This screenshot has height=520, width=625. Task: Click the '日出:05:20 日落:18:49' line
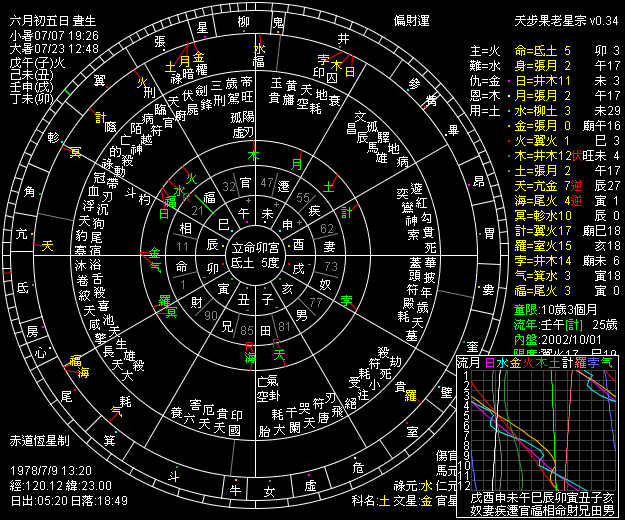click(69, 500)
